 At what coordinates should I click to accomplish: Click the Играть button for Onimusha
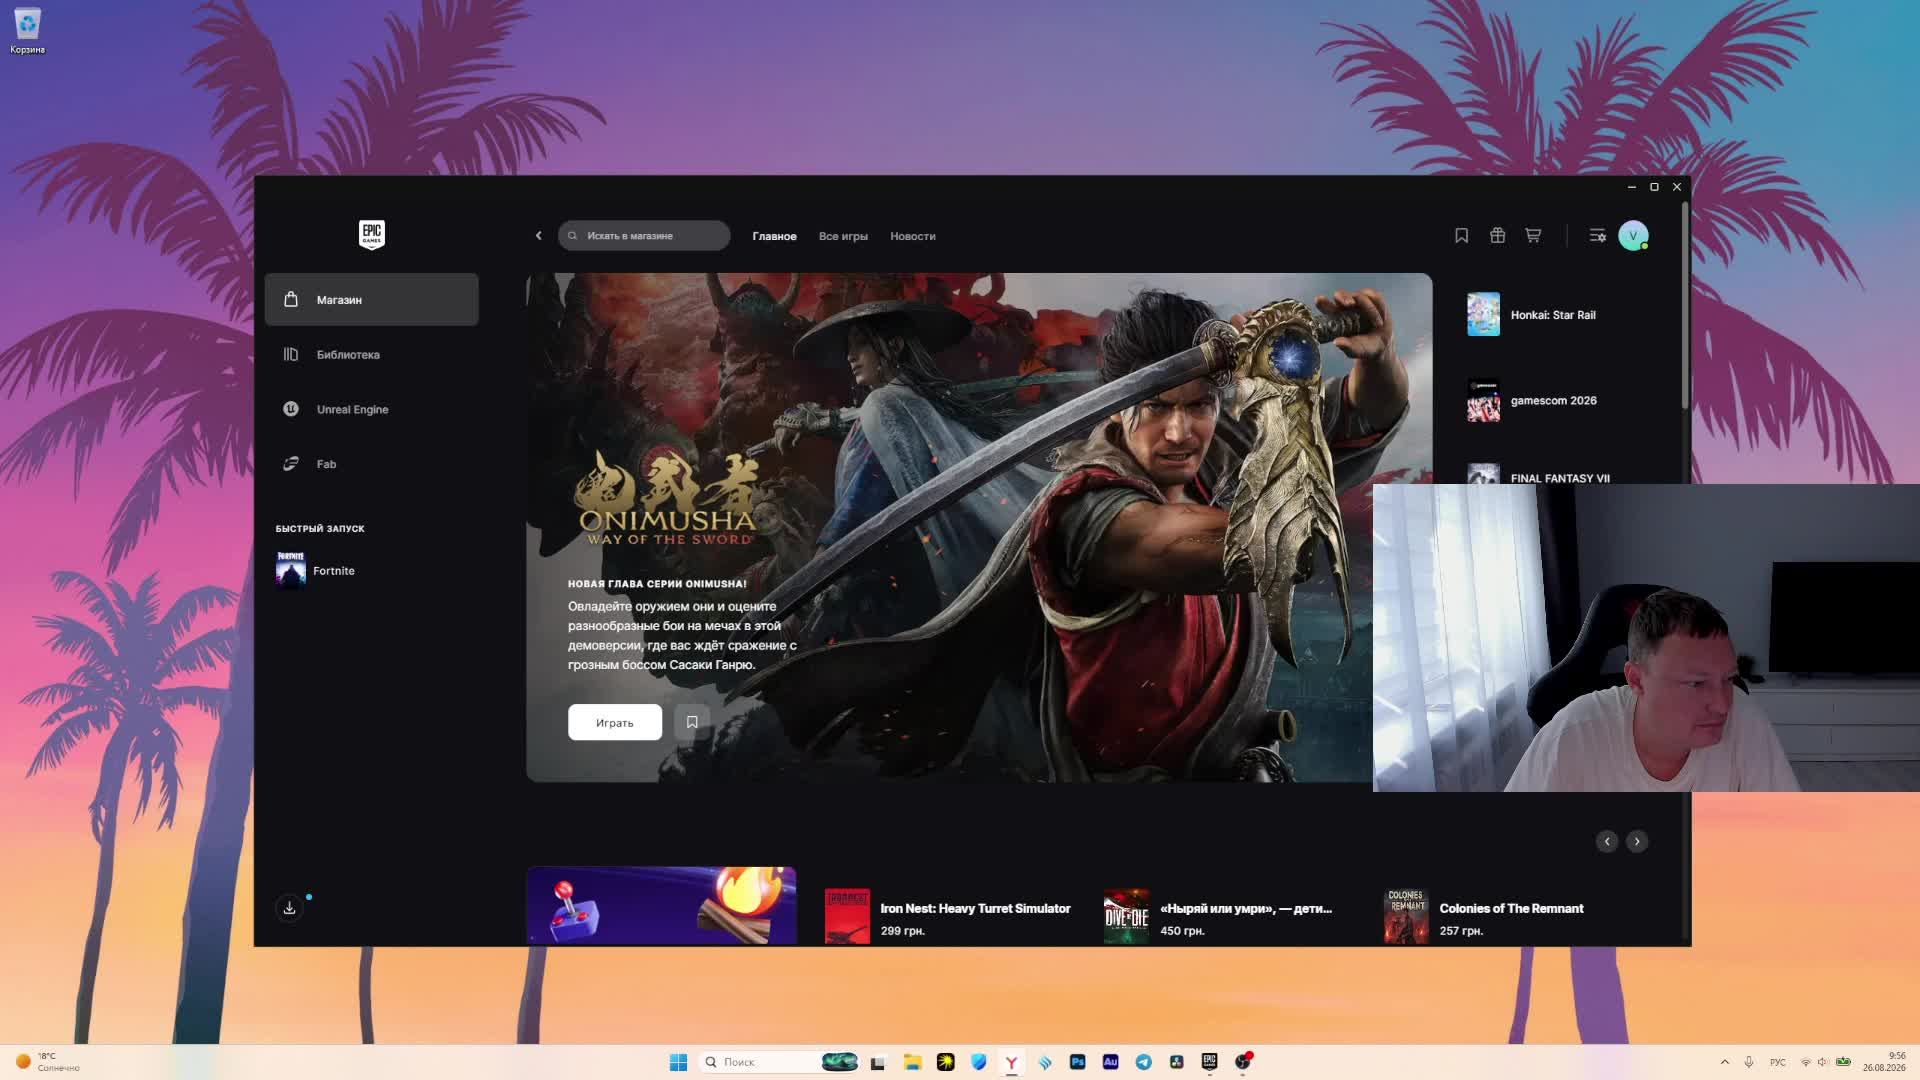coord(615,722)
